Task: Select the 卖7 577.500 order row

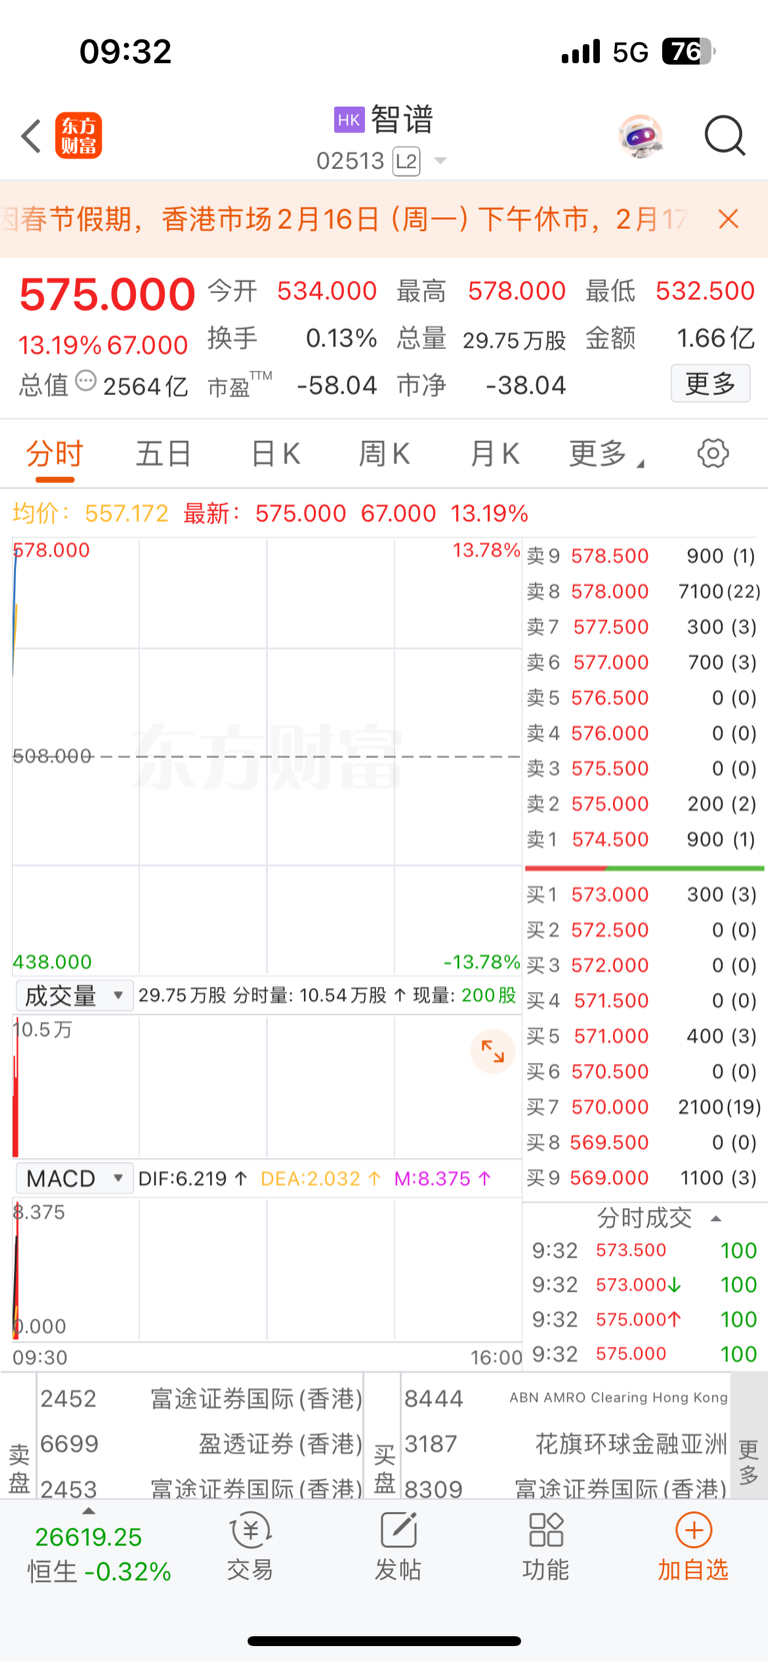Action: [643, 627]
